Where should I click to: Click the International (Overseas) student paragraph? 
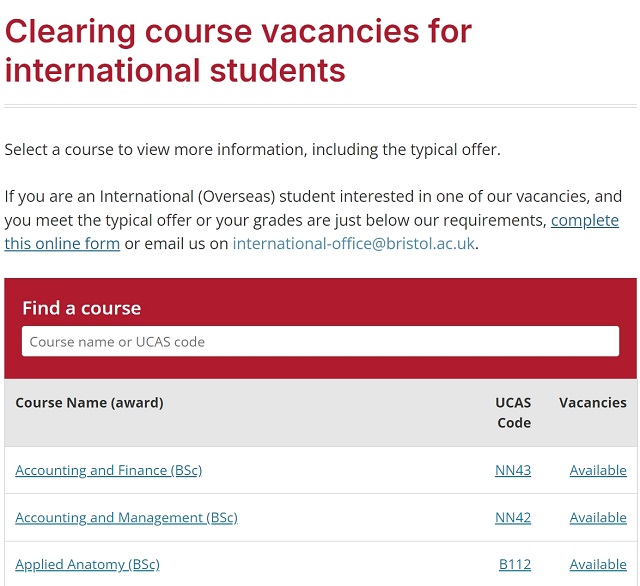(313, 220)
